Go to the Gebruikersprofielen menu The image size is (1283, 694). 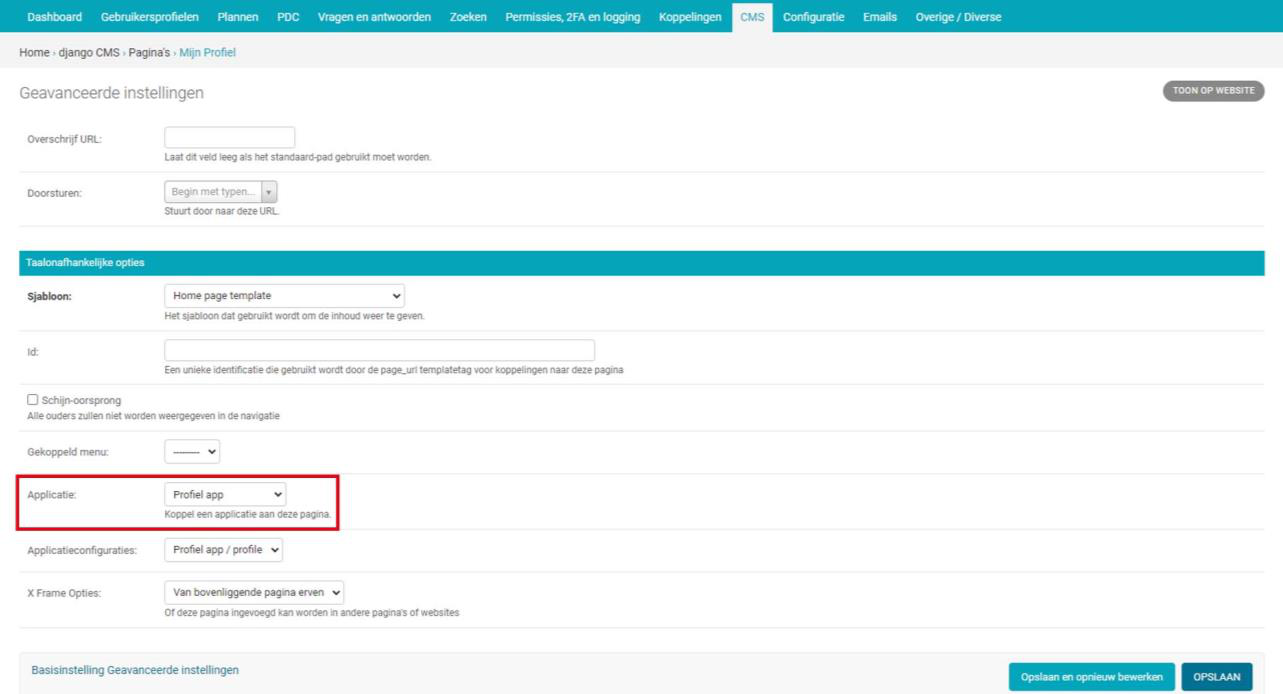click(149, 17)
